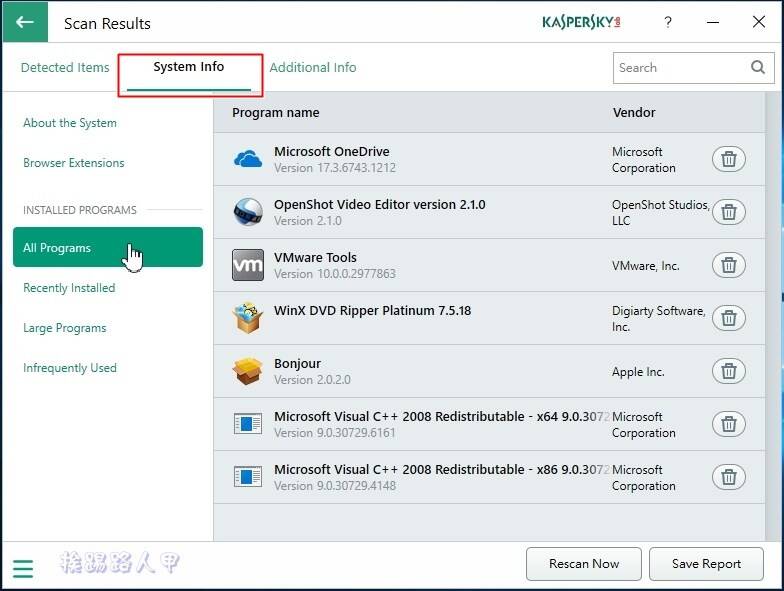The width and height of the screenshot is (784, 591).
Task: Click Version 9.0.30729.6161 text
Action: pyautogui.click(x=334, y=433)
